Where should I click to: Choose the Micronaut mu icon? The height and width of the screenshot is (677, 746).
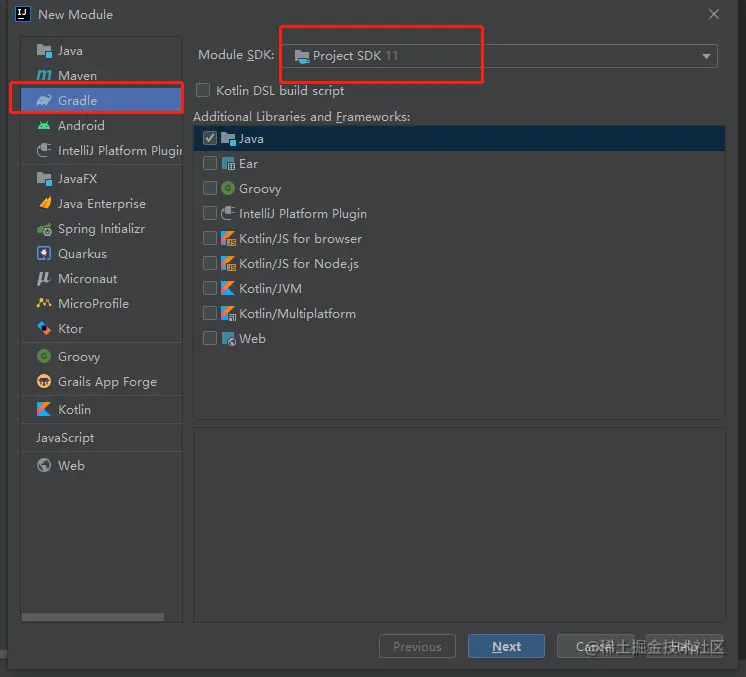coord(44,278)
